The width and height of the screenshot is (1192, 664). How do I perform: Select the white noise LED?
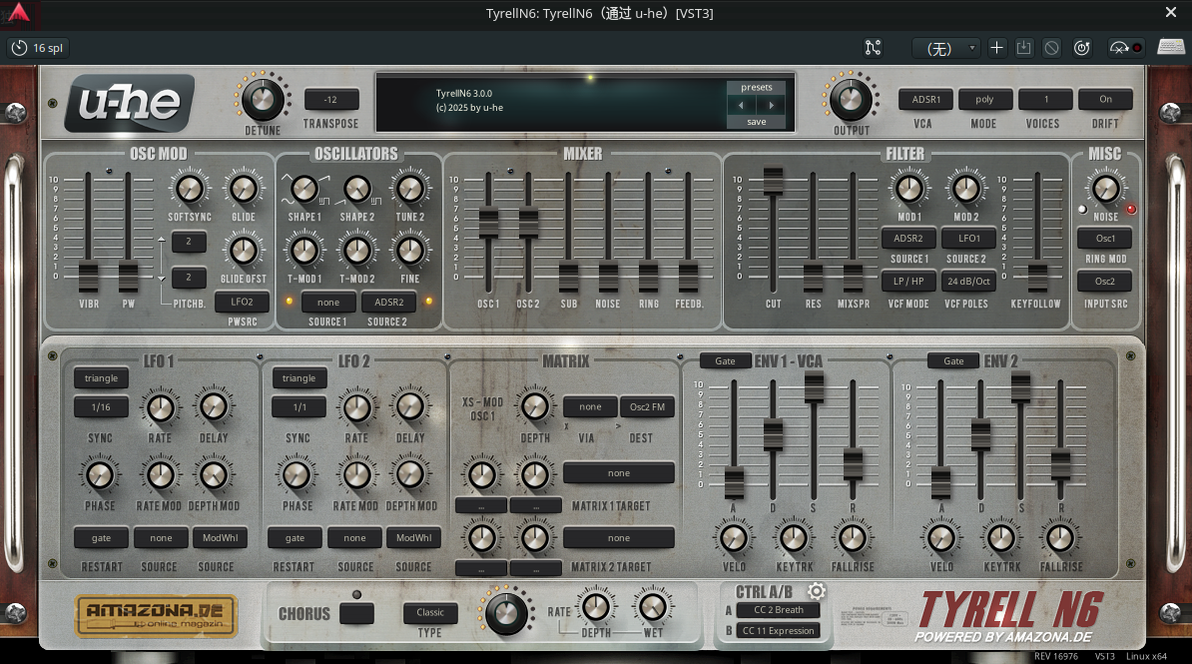[x=1083, y=209]
